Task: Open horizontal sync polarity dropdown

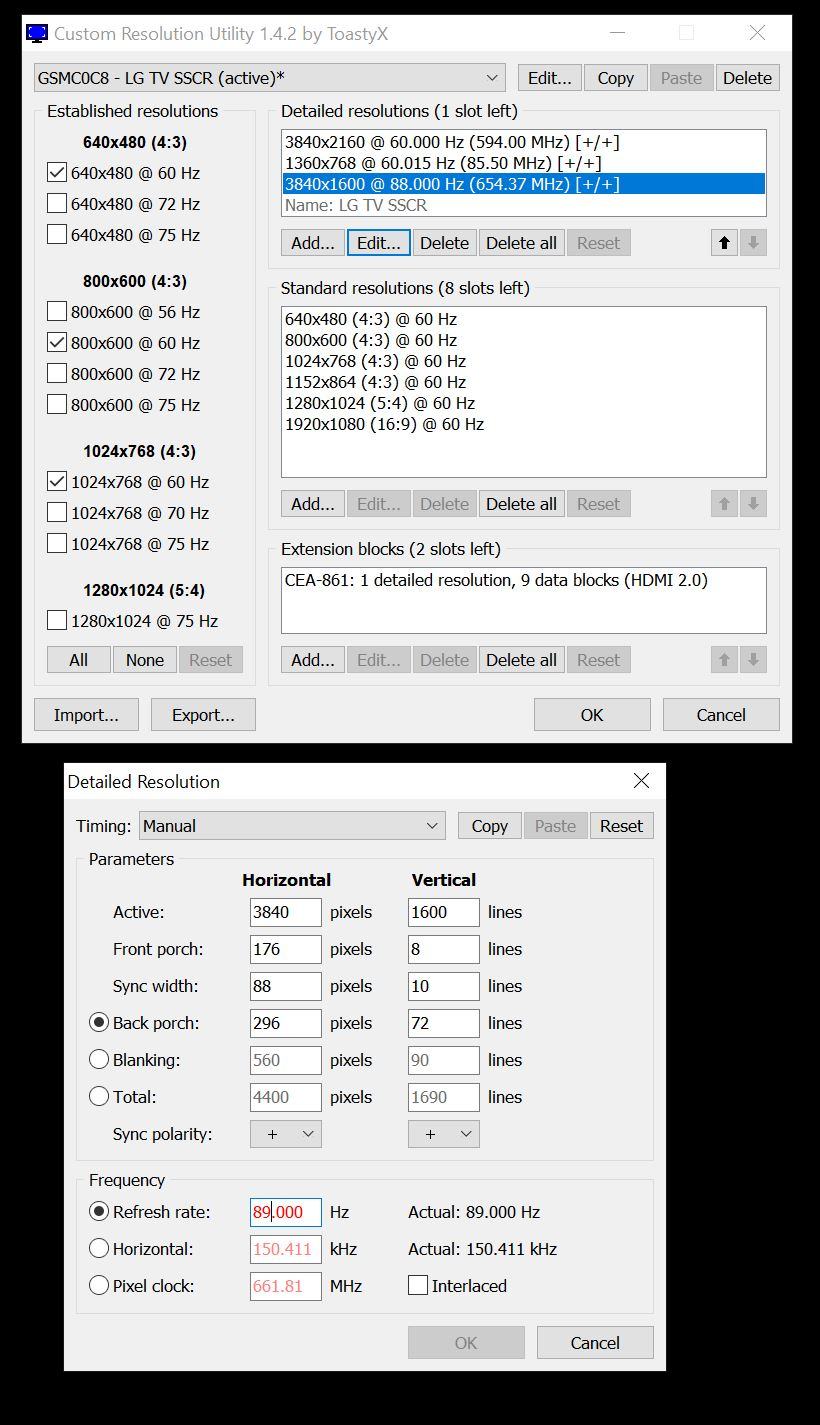Action: (x=286, y=1134)
